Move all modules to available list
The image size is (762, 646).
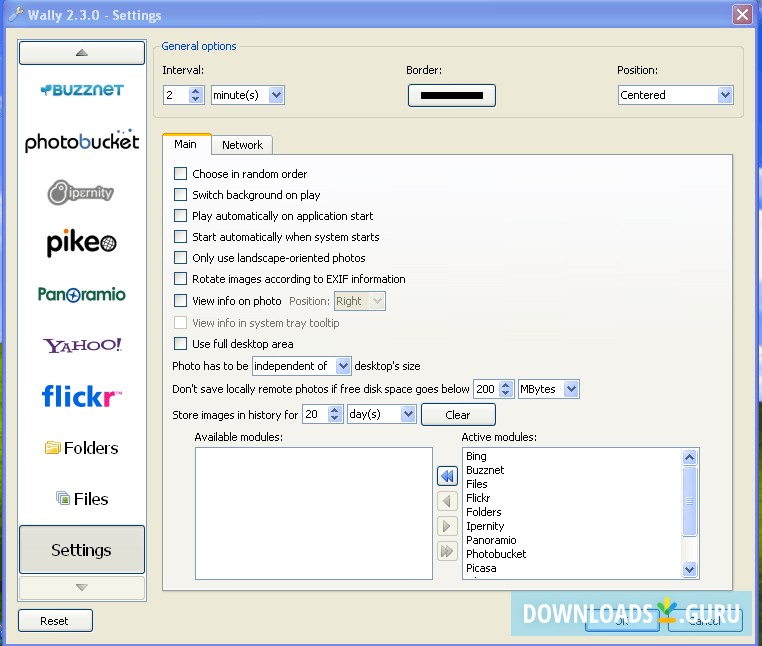pos(447,476)
